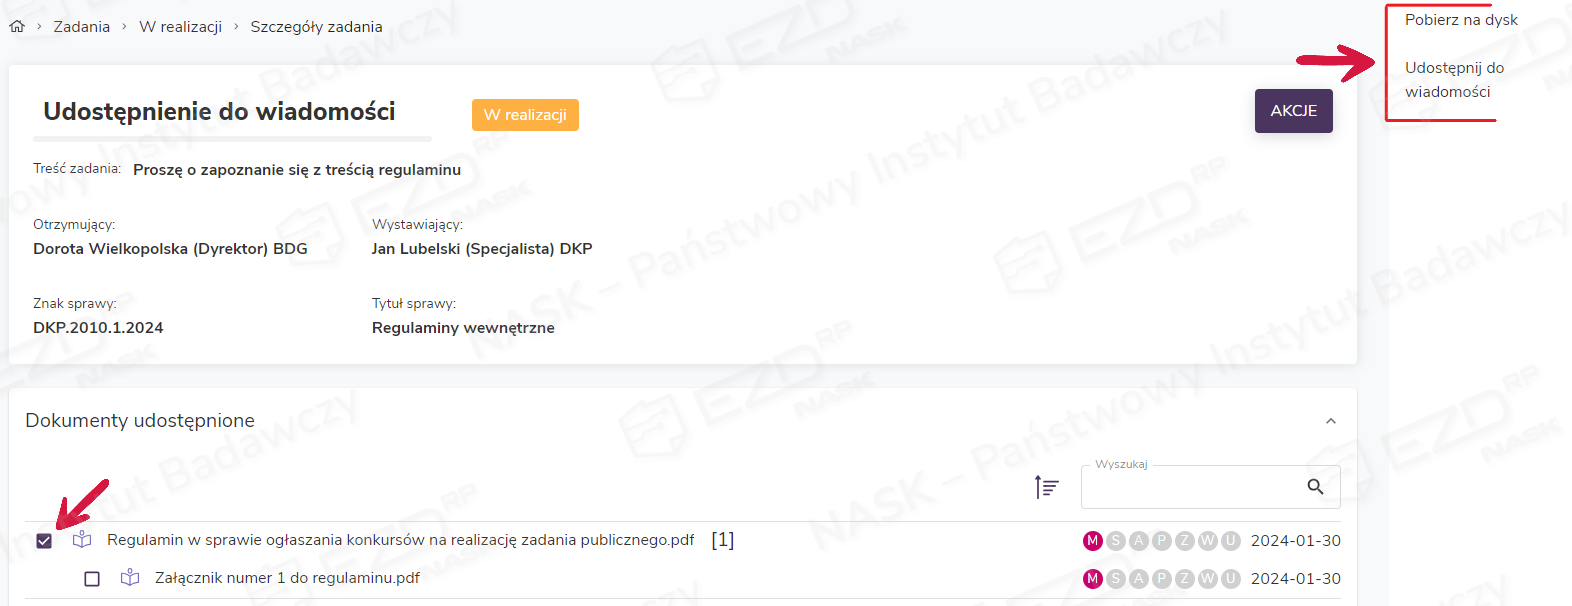Screen dimensions: 1572x606
Task: Click the home icon in breadcrumb
Action: tap(17, 27)
